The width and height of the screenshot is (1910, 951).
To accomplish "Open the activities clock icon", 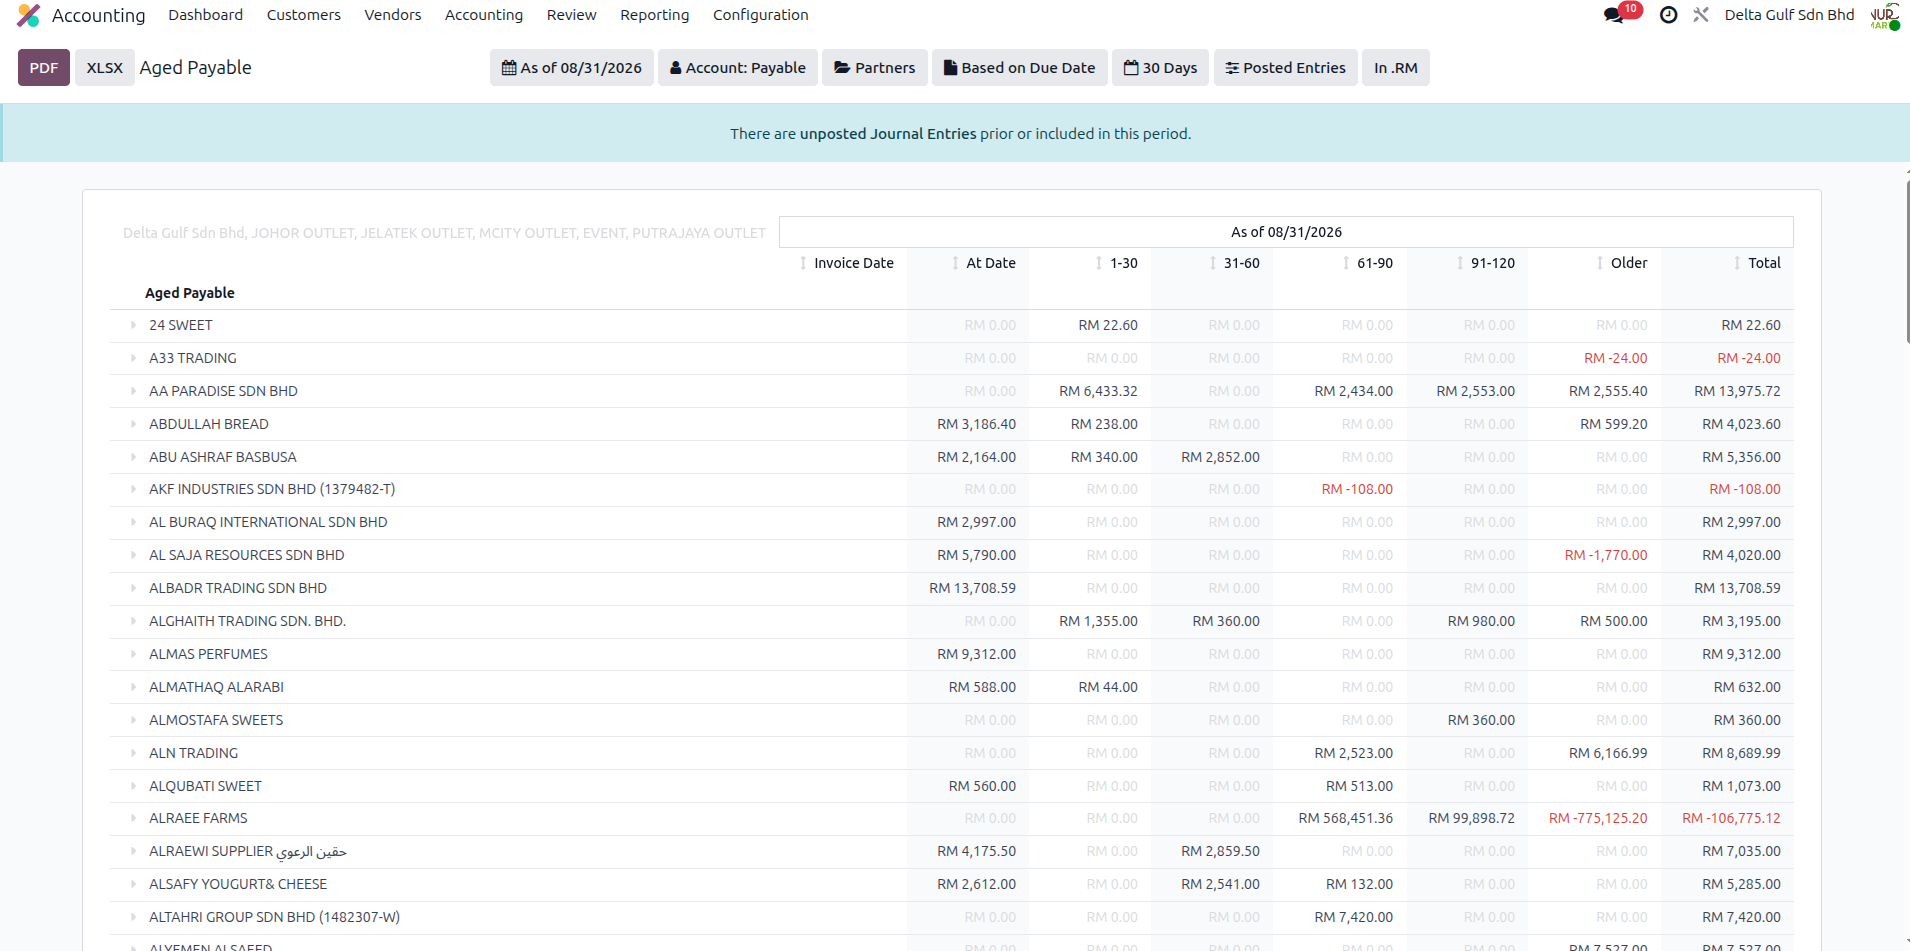I will pyautogui.click(x=1668, y=15).
